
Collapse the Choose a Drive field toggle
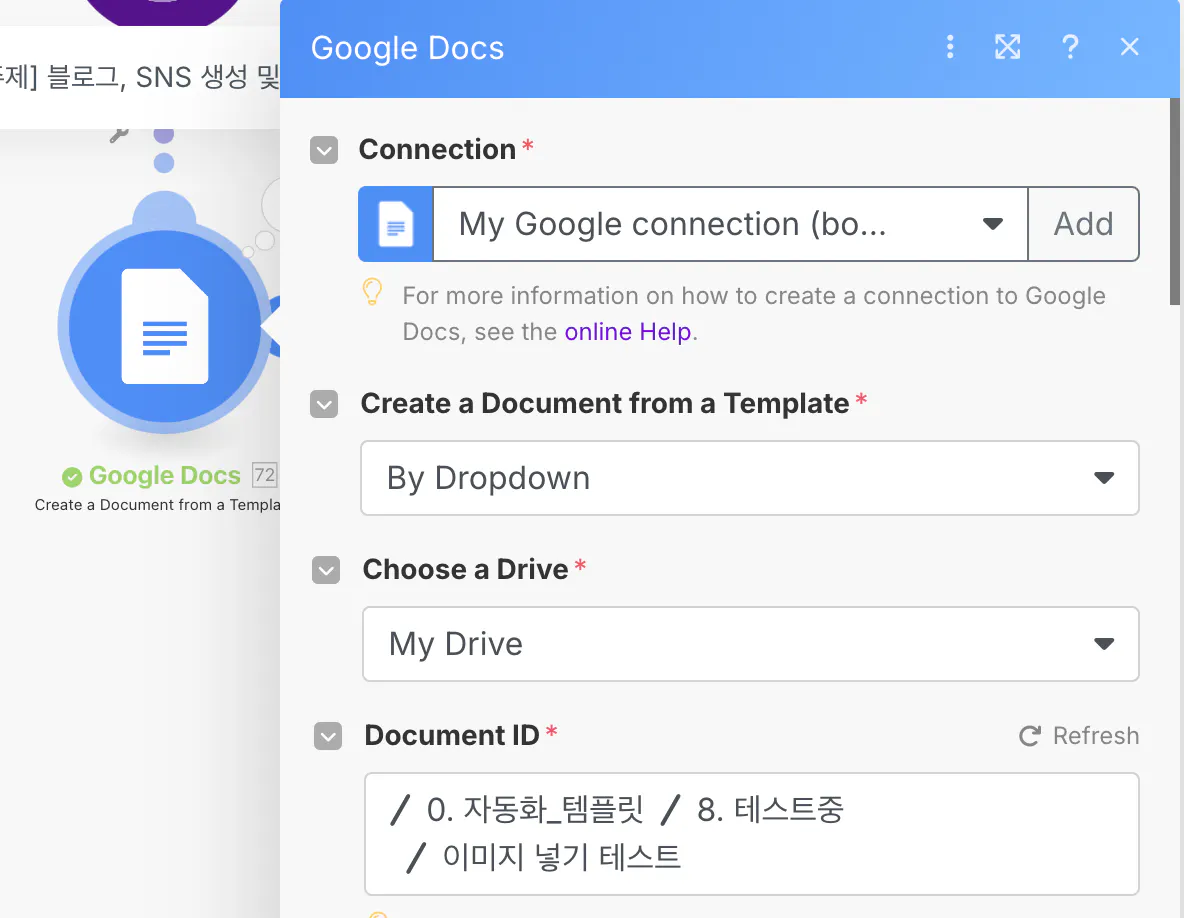pyautogui.click(x=326, y=570)
